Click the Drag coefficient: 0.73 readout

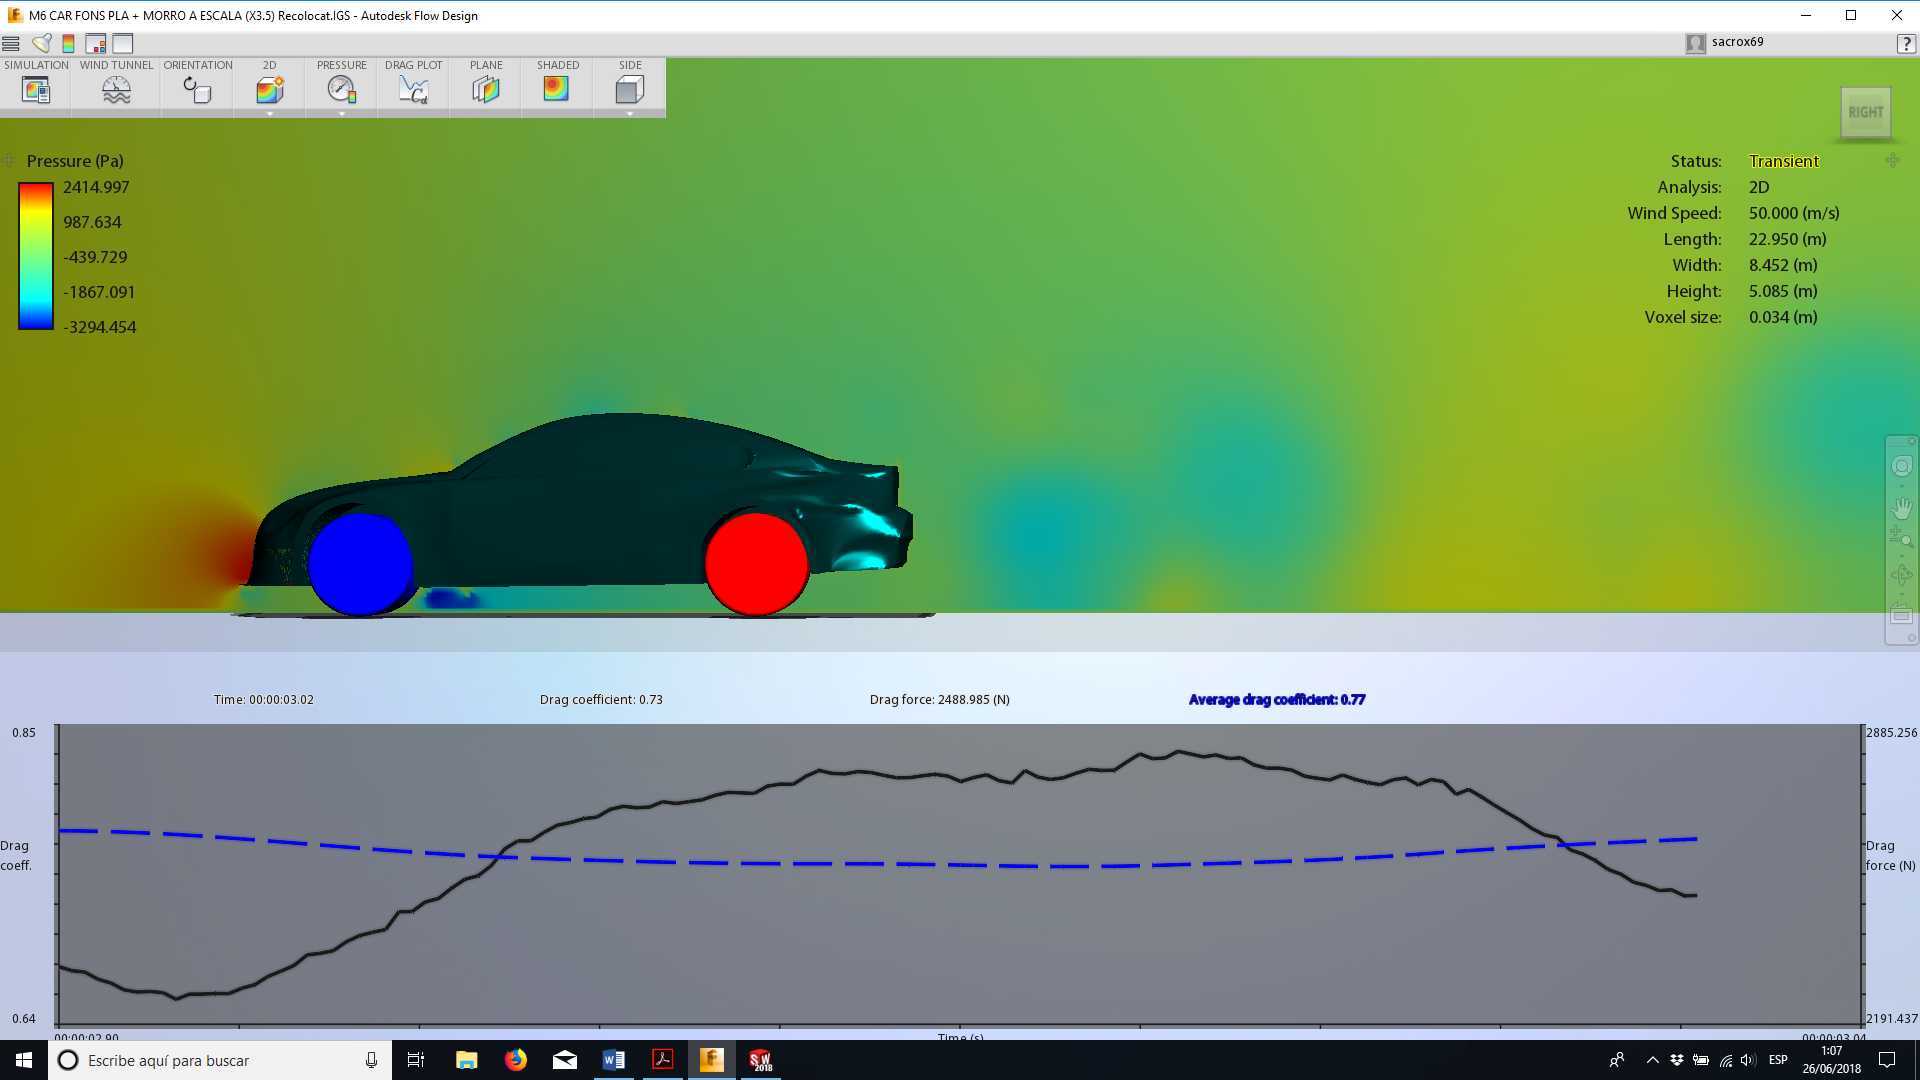tap(601, 699)
